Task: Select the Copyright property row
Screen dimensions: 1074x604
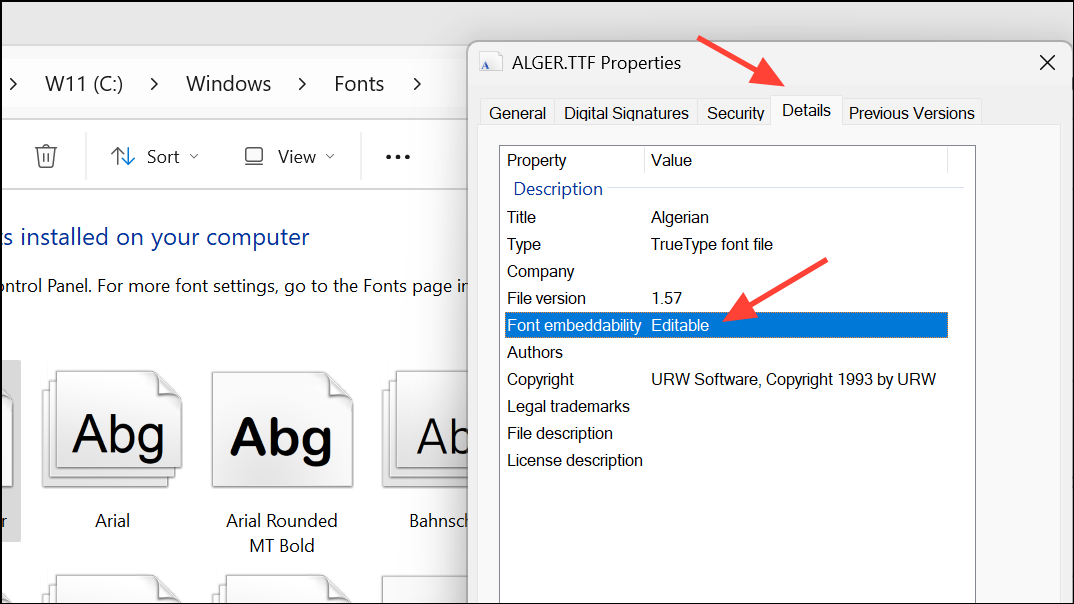Action: pyautogui.click(x=700, y=379)
